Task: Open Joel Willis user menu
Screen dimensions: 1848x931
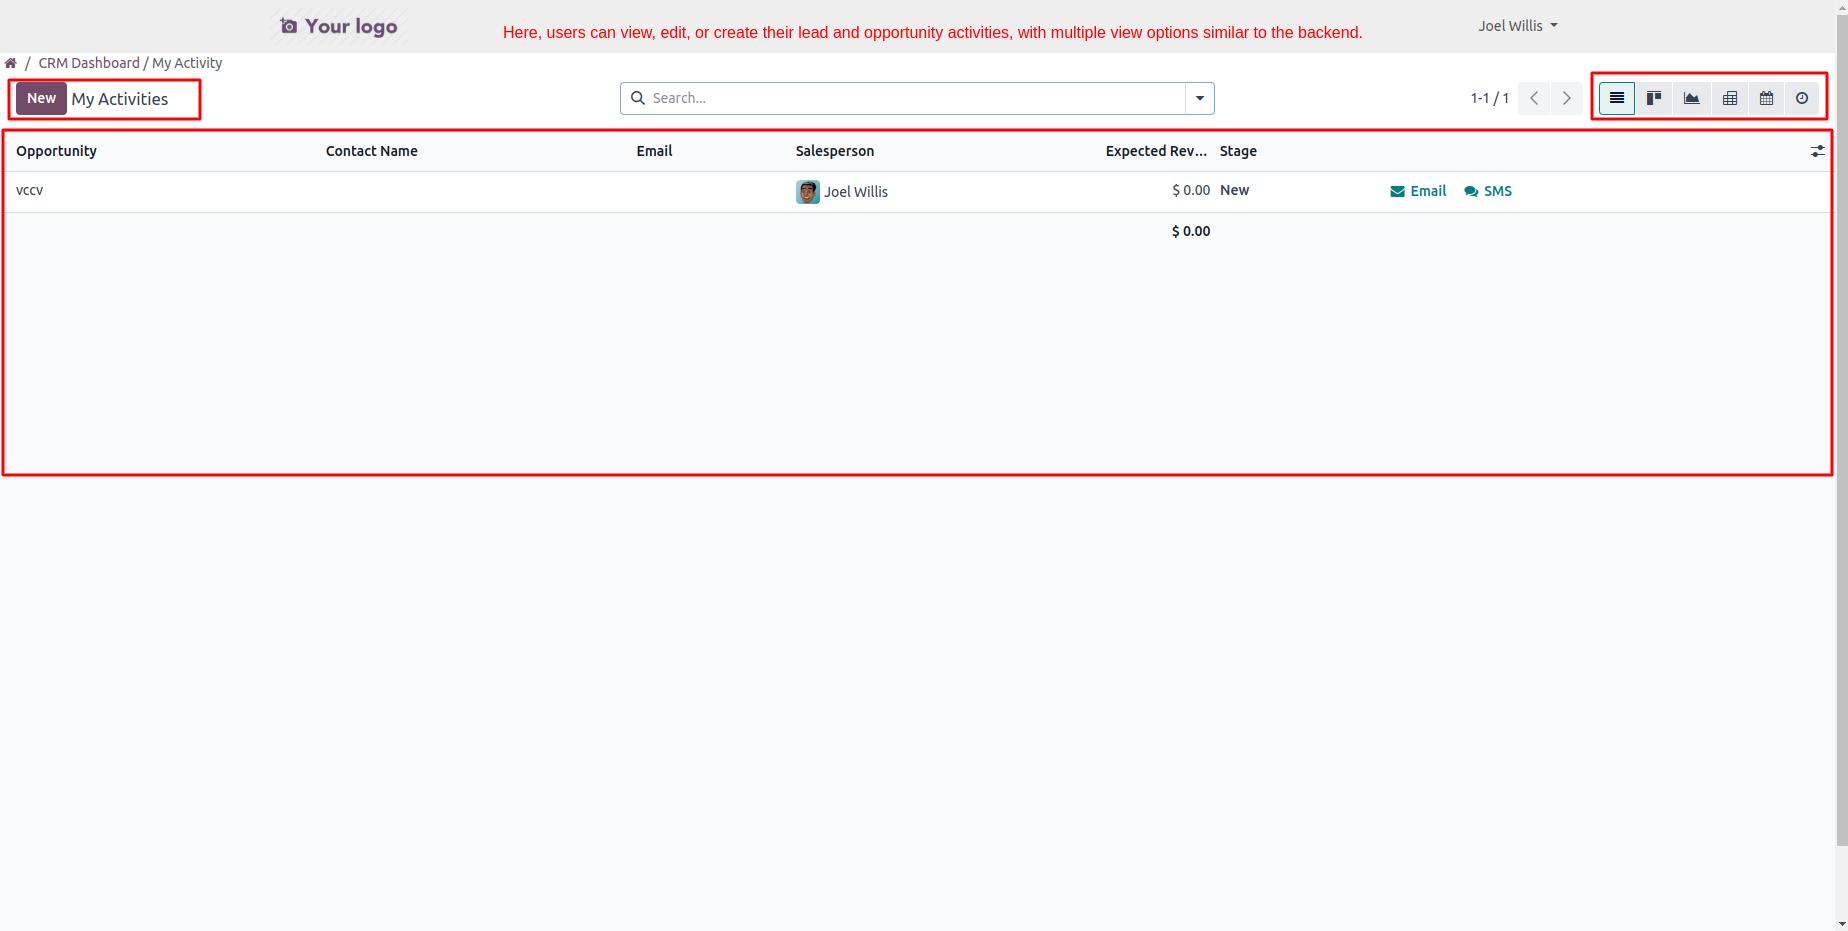Action: coord(1517,26)
